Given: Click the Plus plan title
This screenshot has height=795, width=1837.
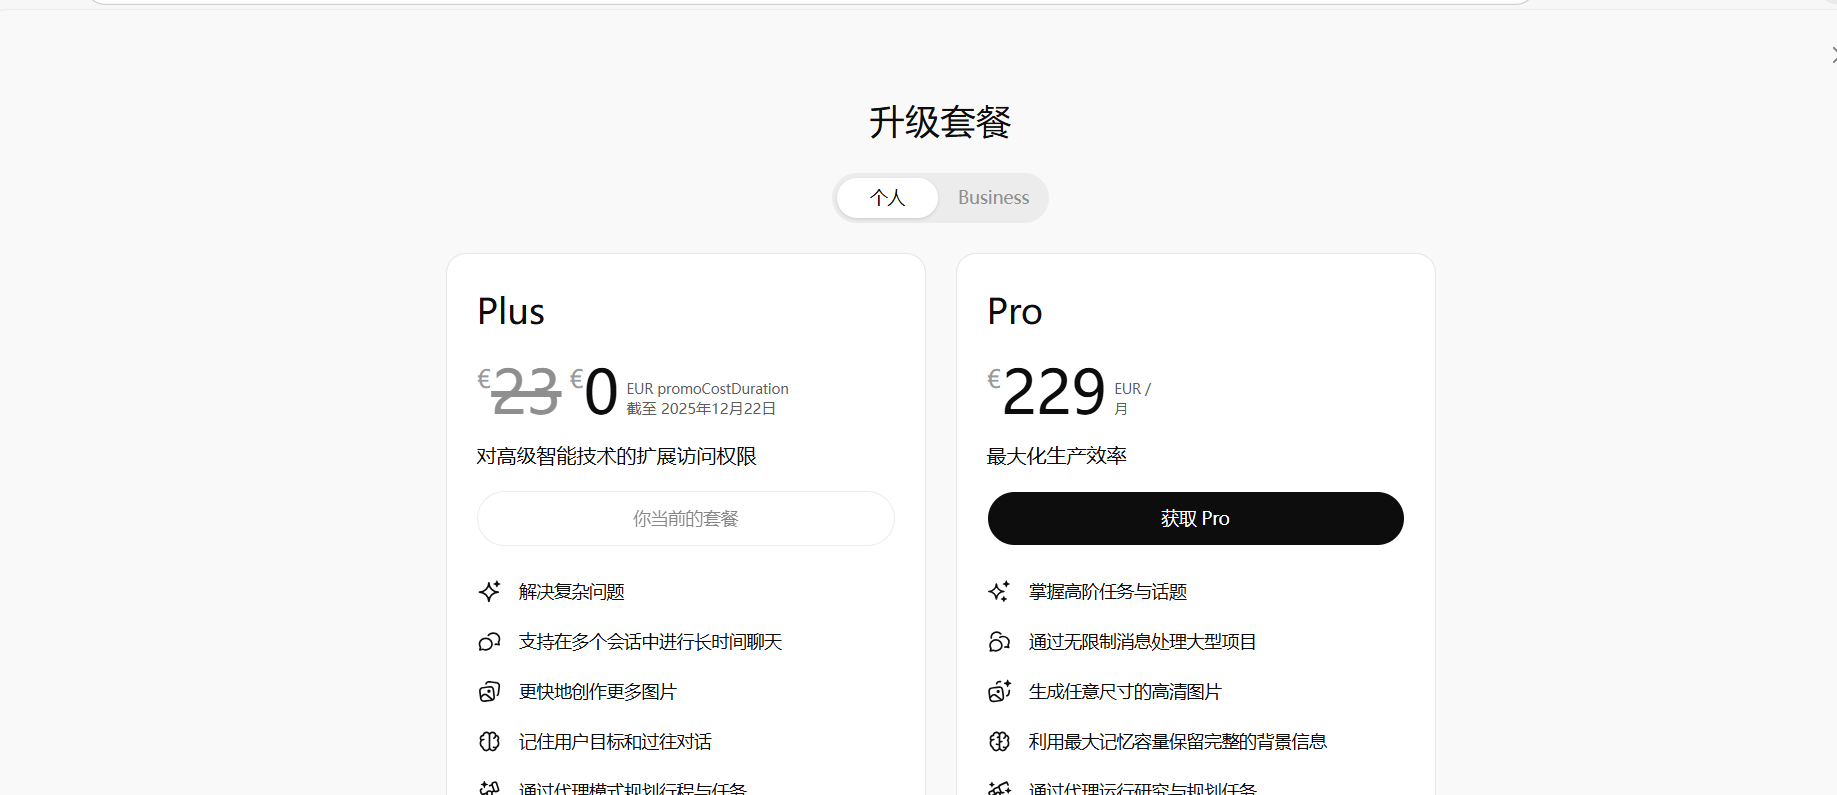Looking at the screenshot, I should 511,311.
